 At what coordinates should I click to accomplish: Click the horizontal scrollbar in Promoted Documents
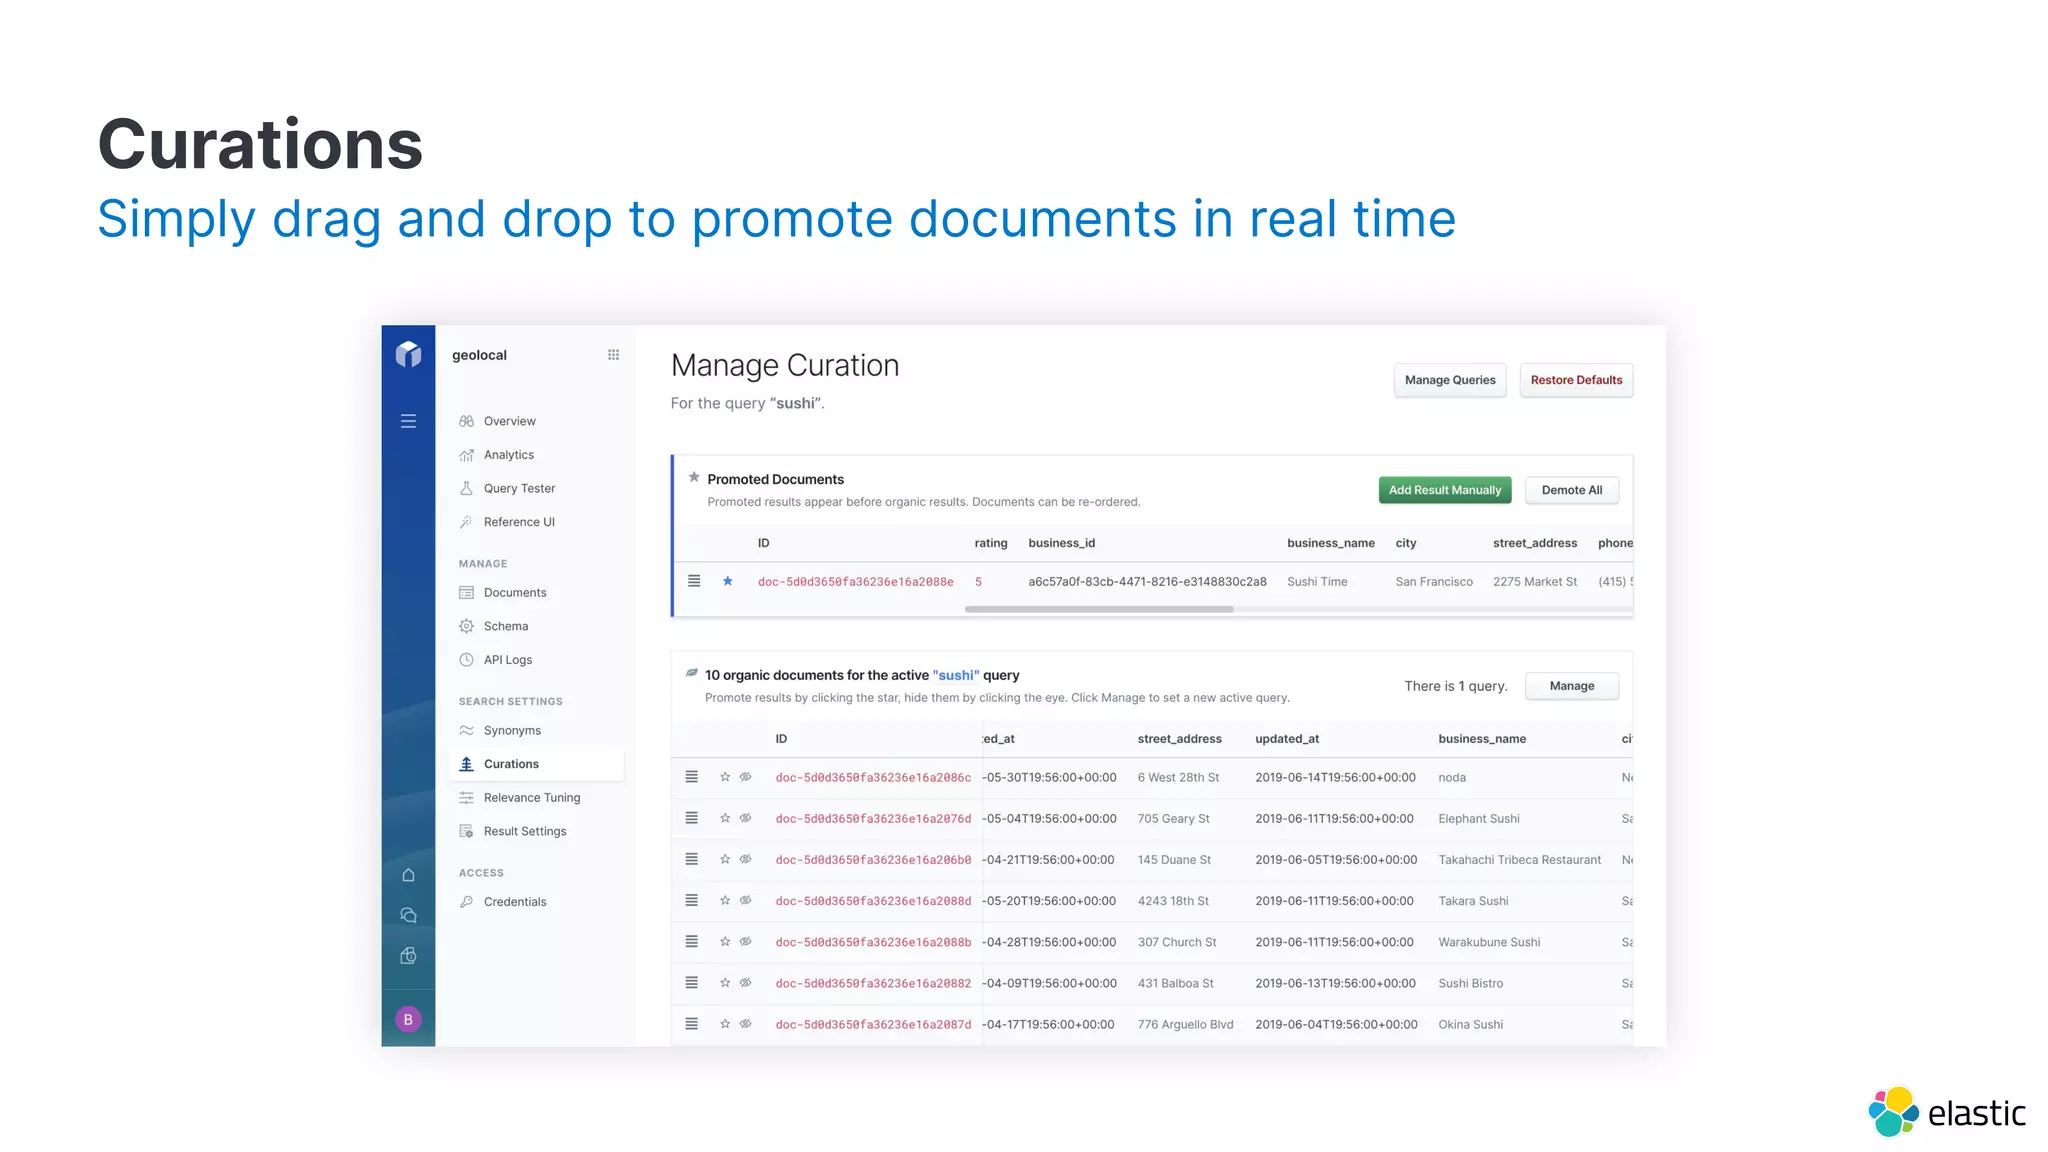point(1098,609)
